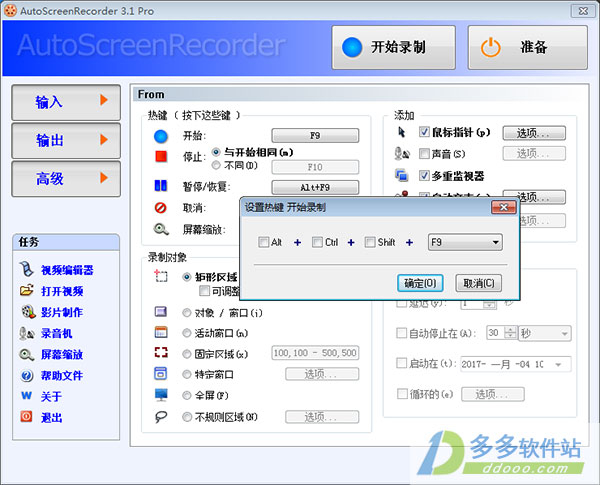The image size is (600, 485).
Task: Open the 输出 section tab
Action: coord(66,140)
